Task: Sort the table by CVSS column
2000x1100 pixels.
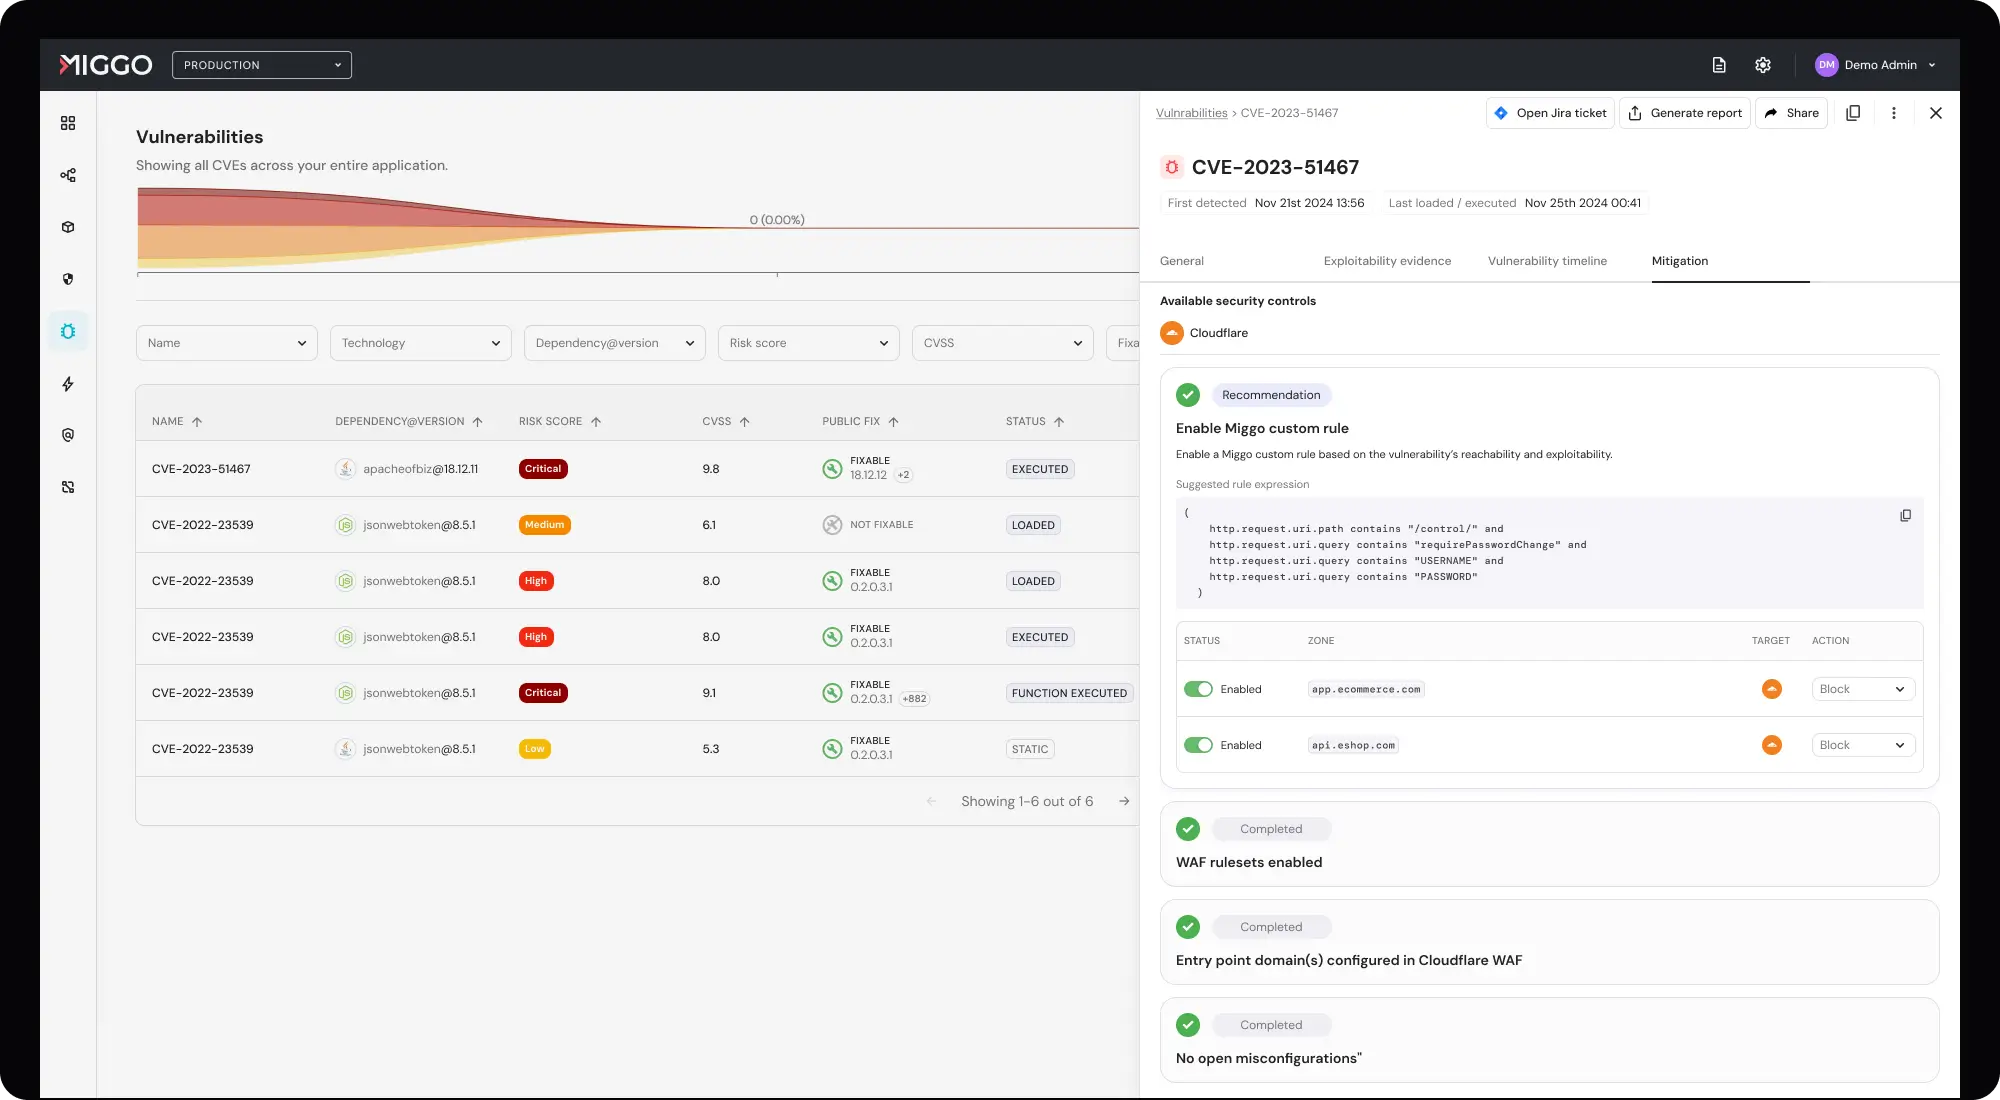Action: (x=726, y=421)
